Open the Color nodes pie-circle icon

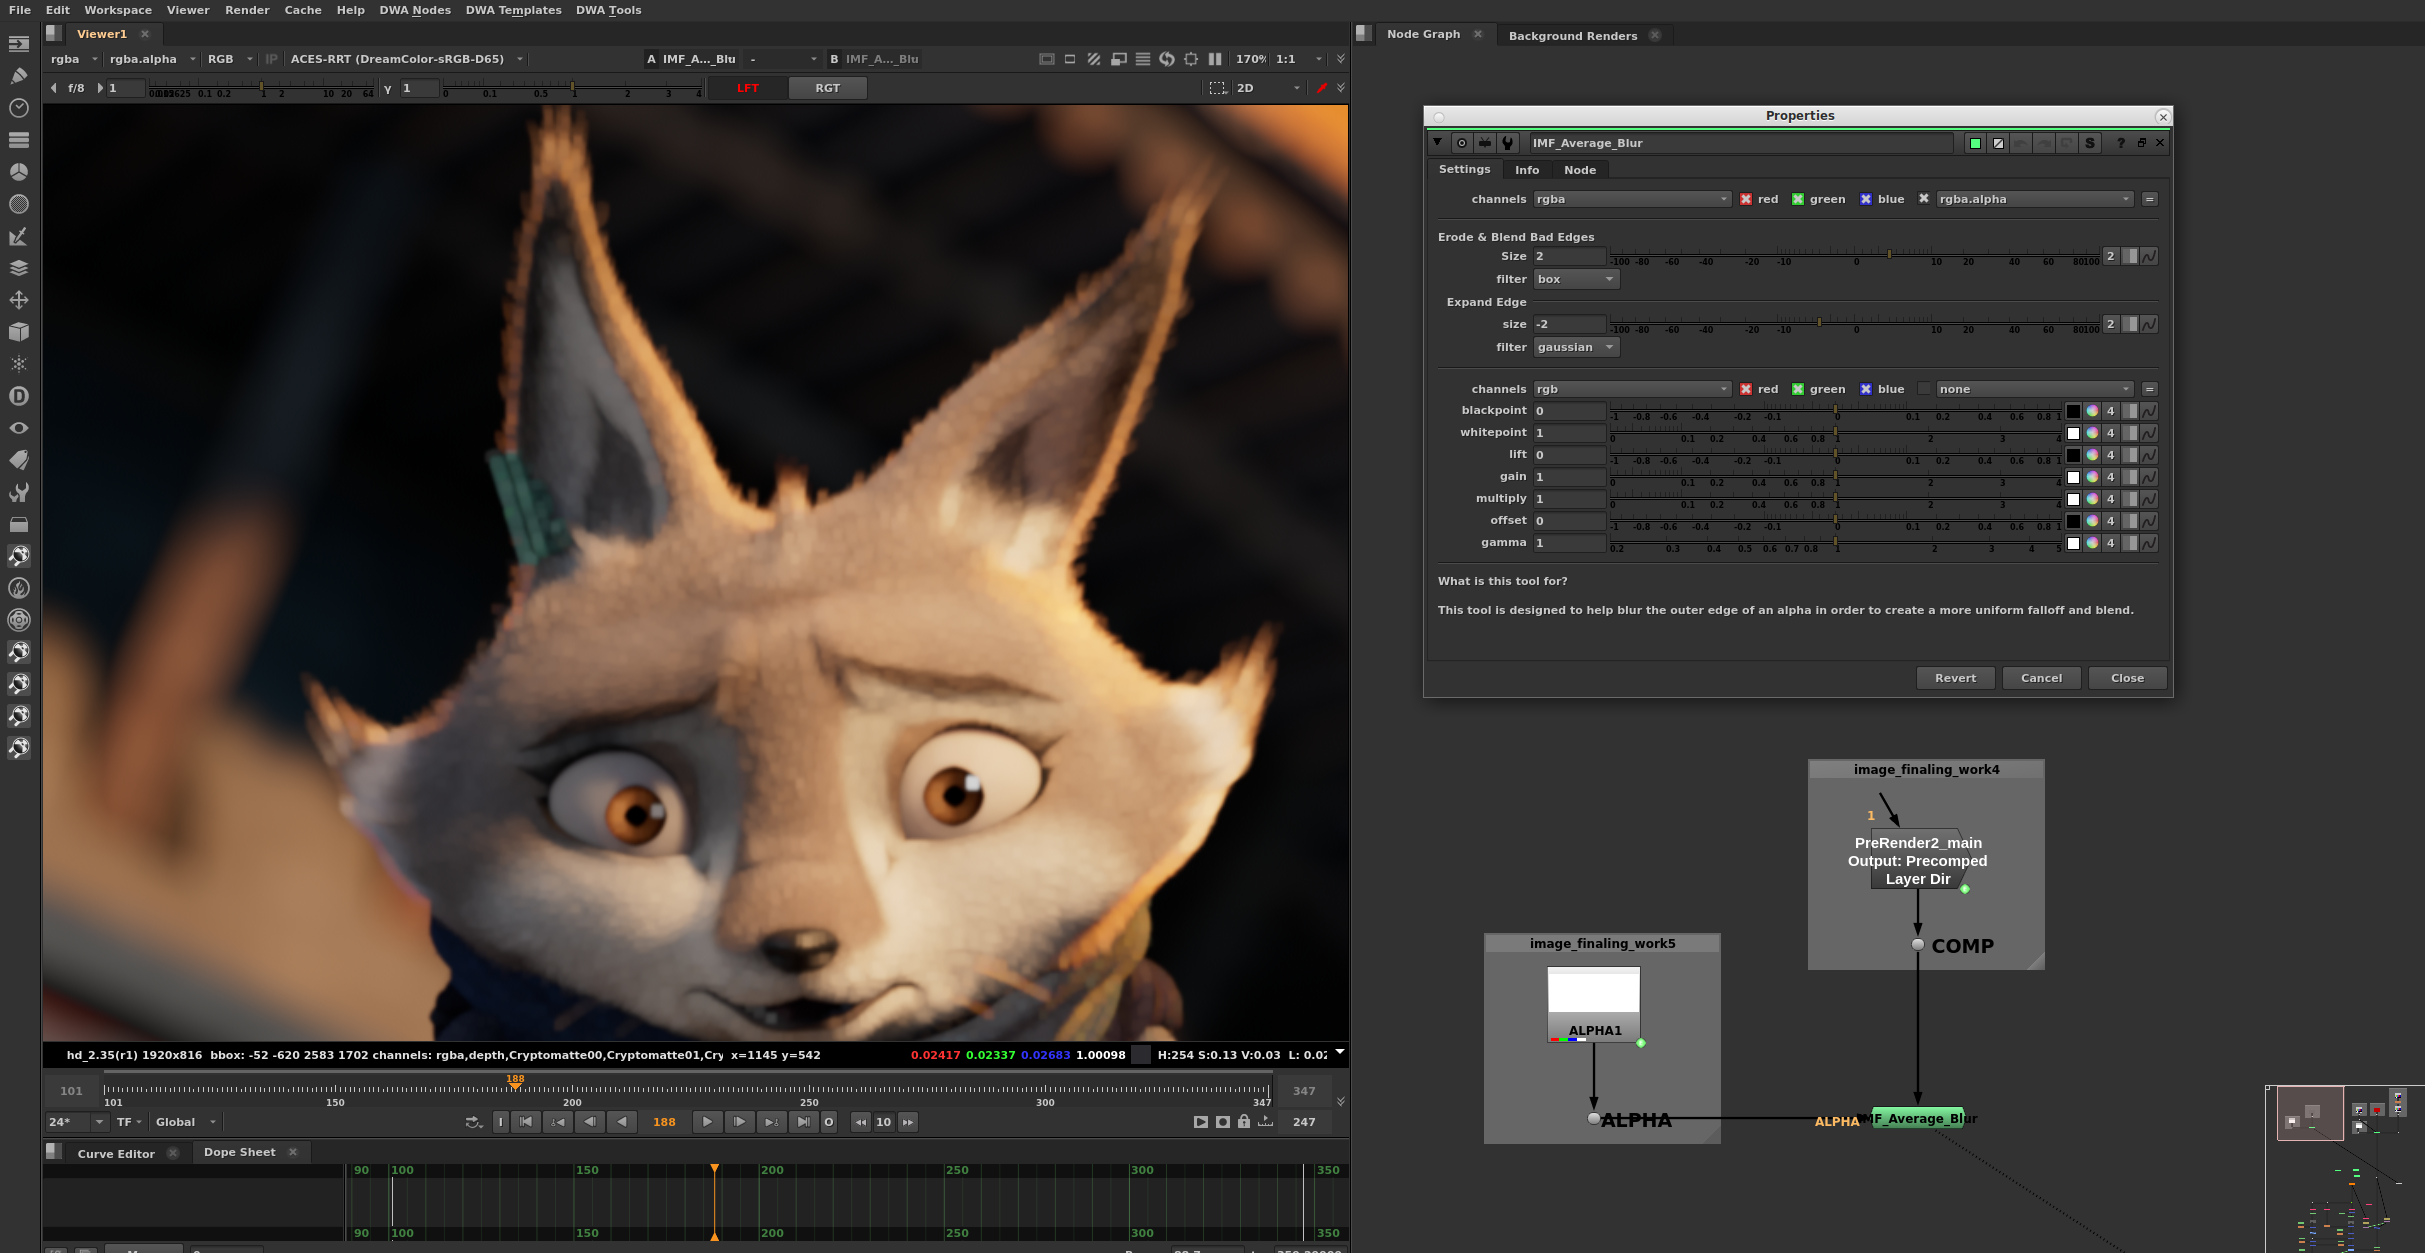tap(18, 172)
